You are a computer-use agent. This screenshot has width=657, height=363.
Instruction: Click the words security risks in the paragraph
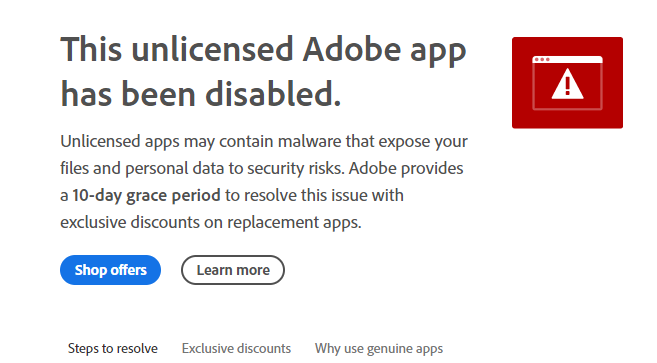click(295, 169)
